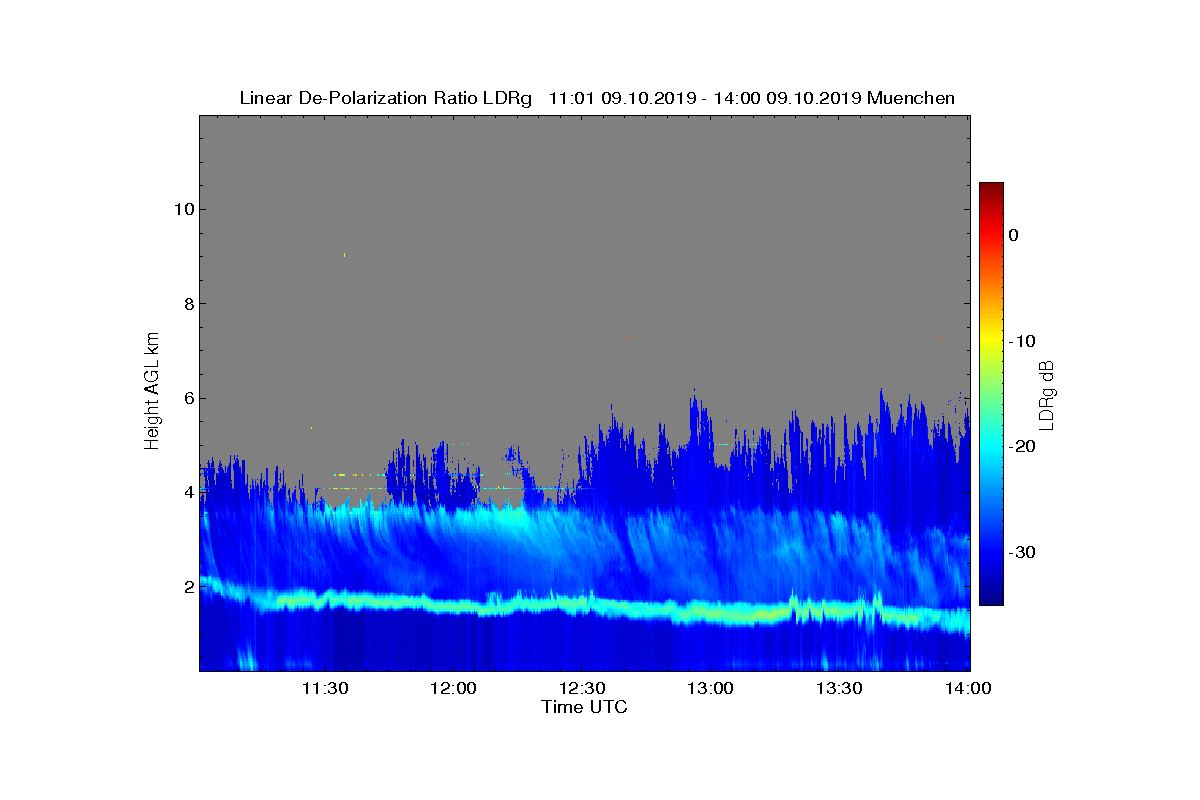Click the yellow band of the colorbar
The image size is (1200, 800).
point(991,341)
